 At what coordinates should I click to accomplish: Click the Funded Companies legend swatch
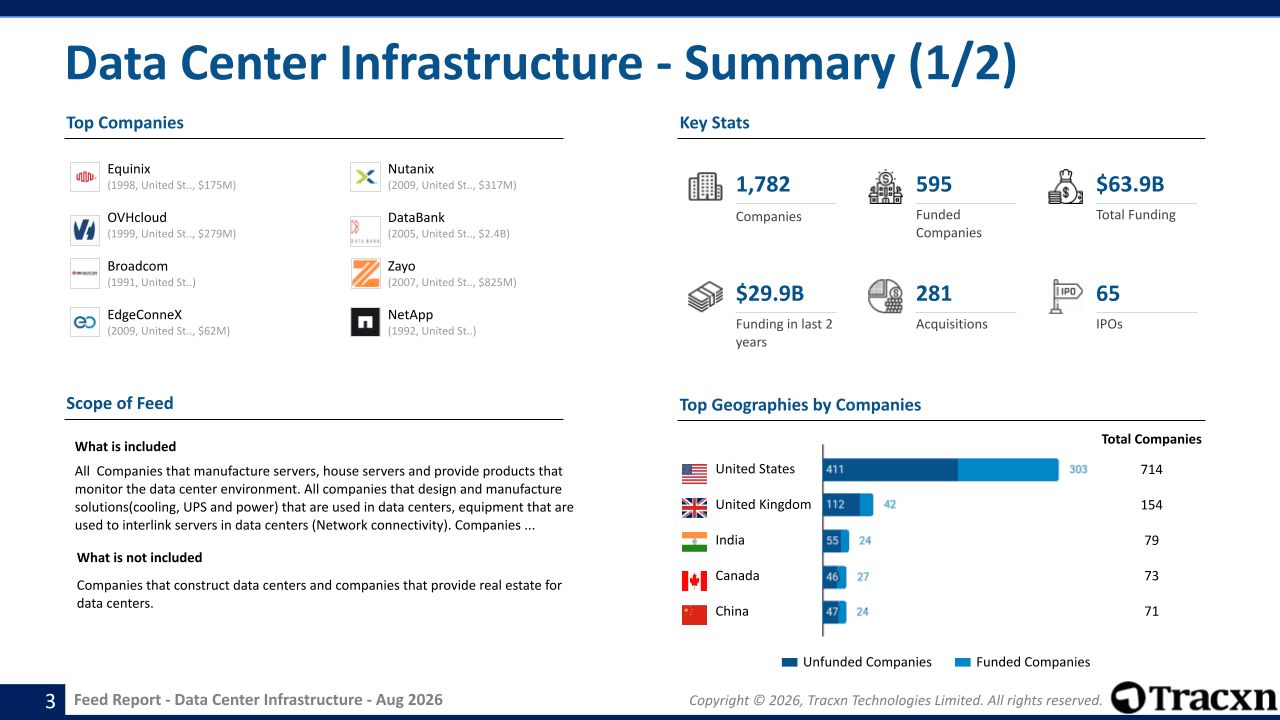[x=963, y=662]
